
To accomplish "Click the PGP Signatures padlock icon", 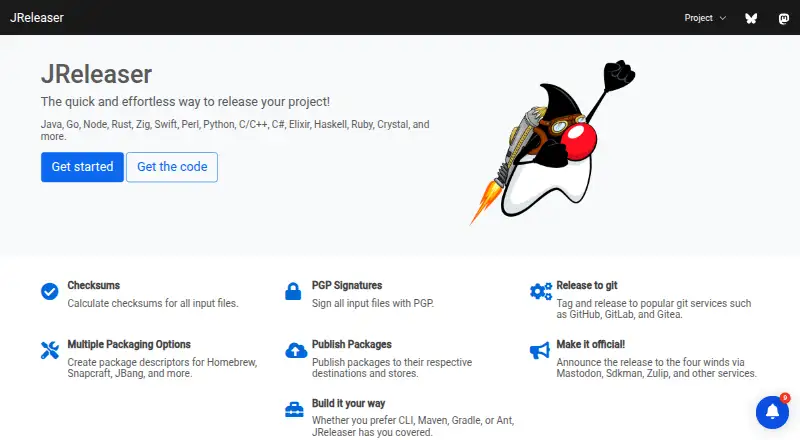I will click(293, 291).
